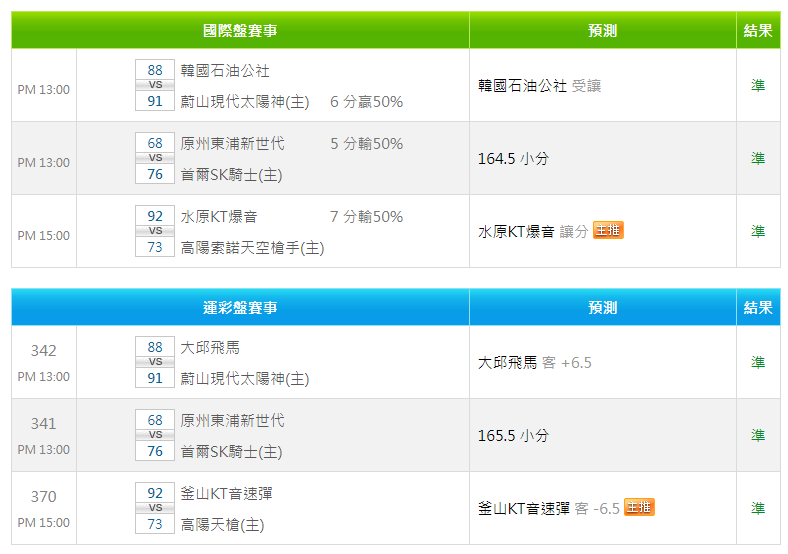Click the prediction 韓國石油公社 受讓
This screenshot has width=788, height=554.
tap(539, 86)
